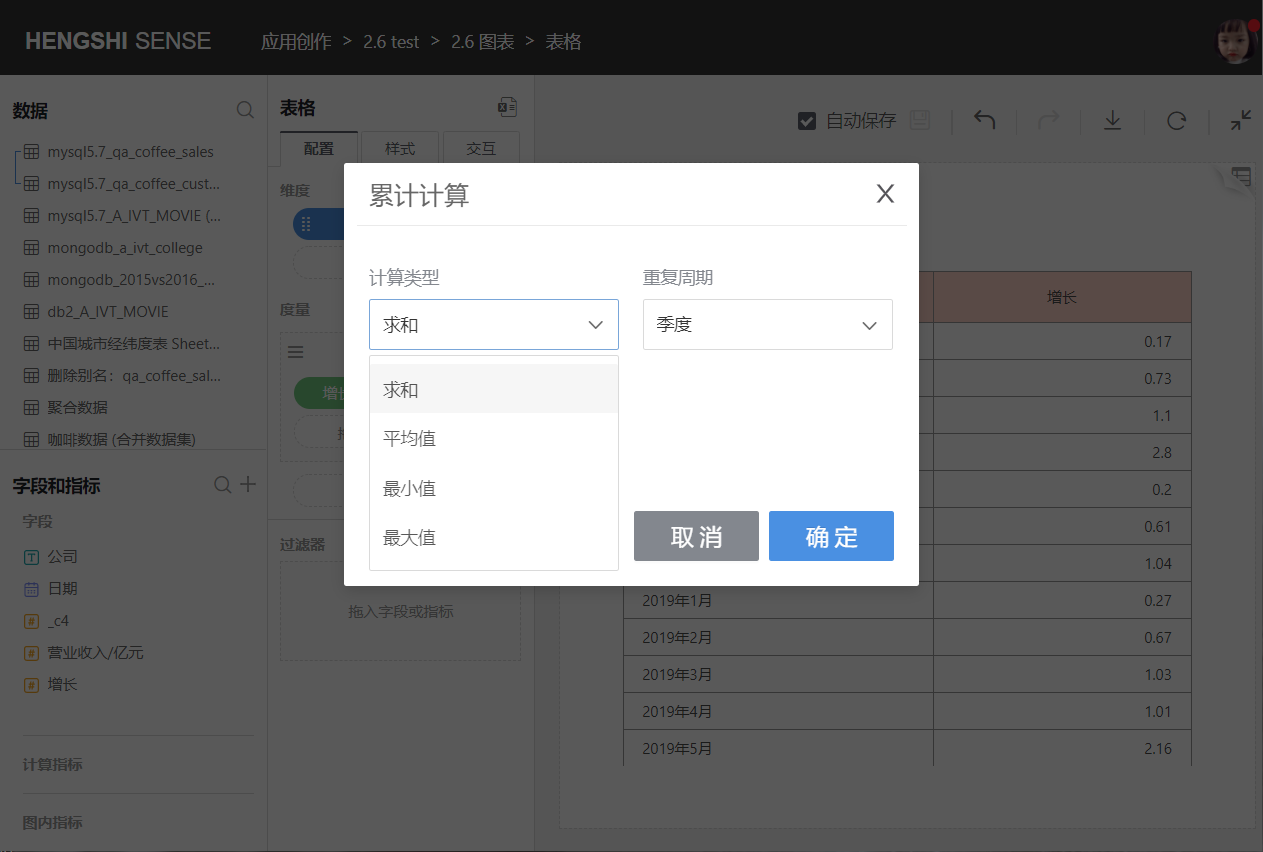This screenshot has height=852, width=1263.
Task: Click the save disk icon
Action: 920,121
